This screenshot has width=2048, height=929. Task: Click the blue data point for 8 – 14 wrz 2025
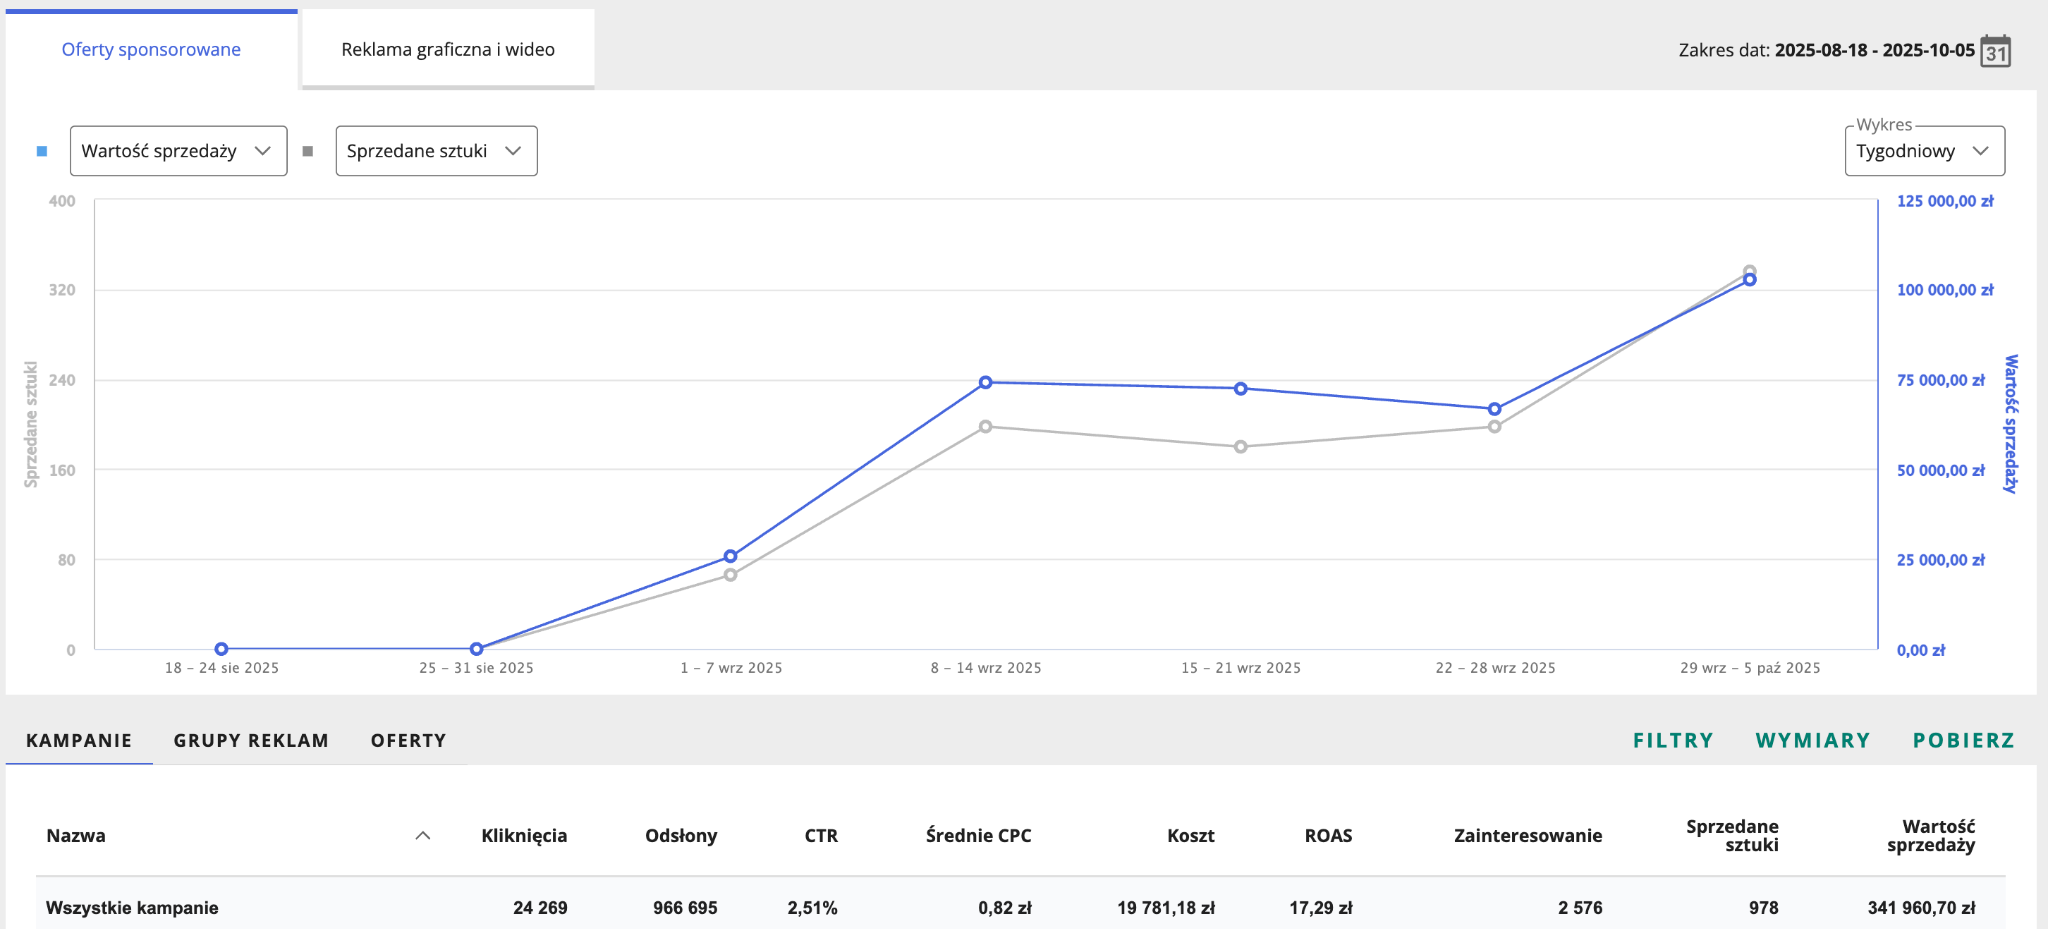[986, 382]
